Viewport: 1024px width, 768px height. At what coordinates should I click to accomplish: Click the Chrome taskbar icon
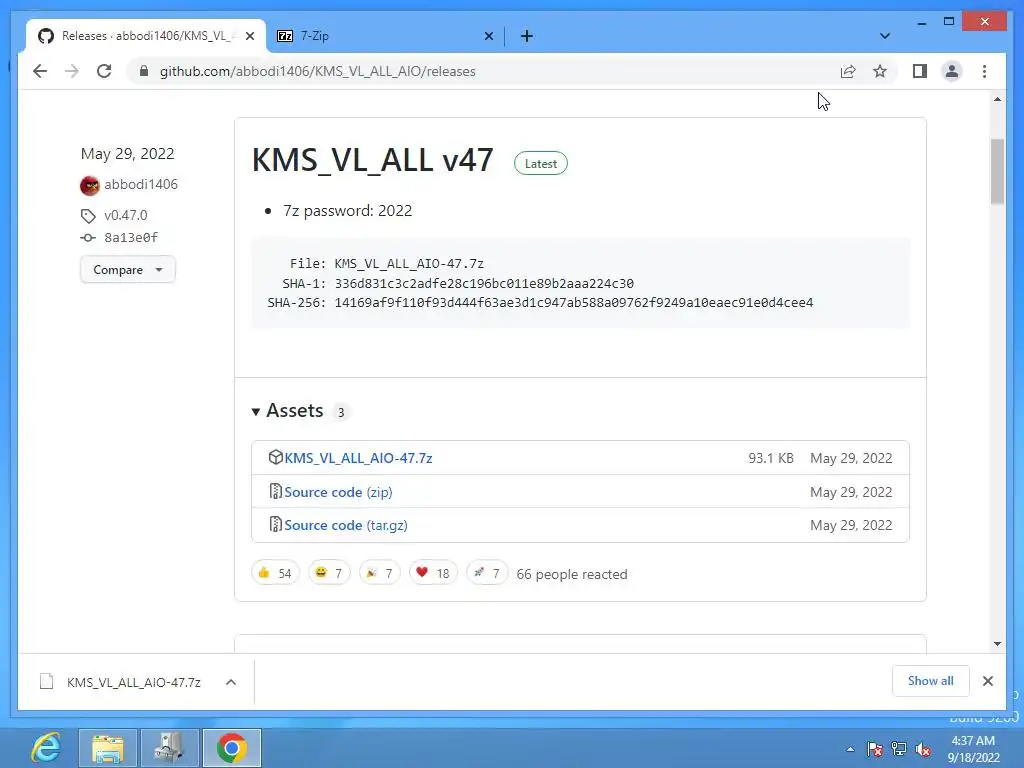[232, 748]
